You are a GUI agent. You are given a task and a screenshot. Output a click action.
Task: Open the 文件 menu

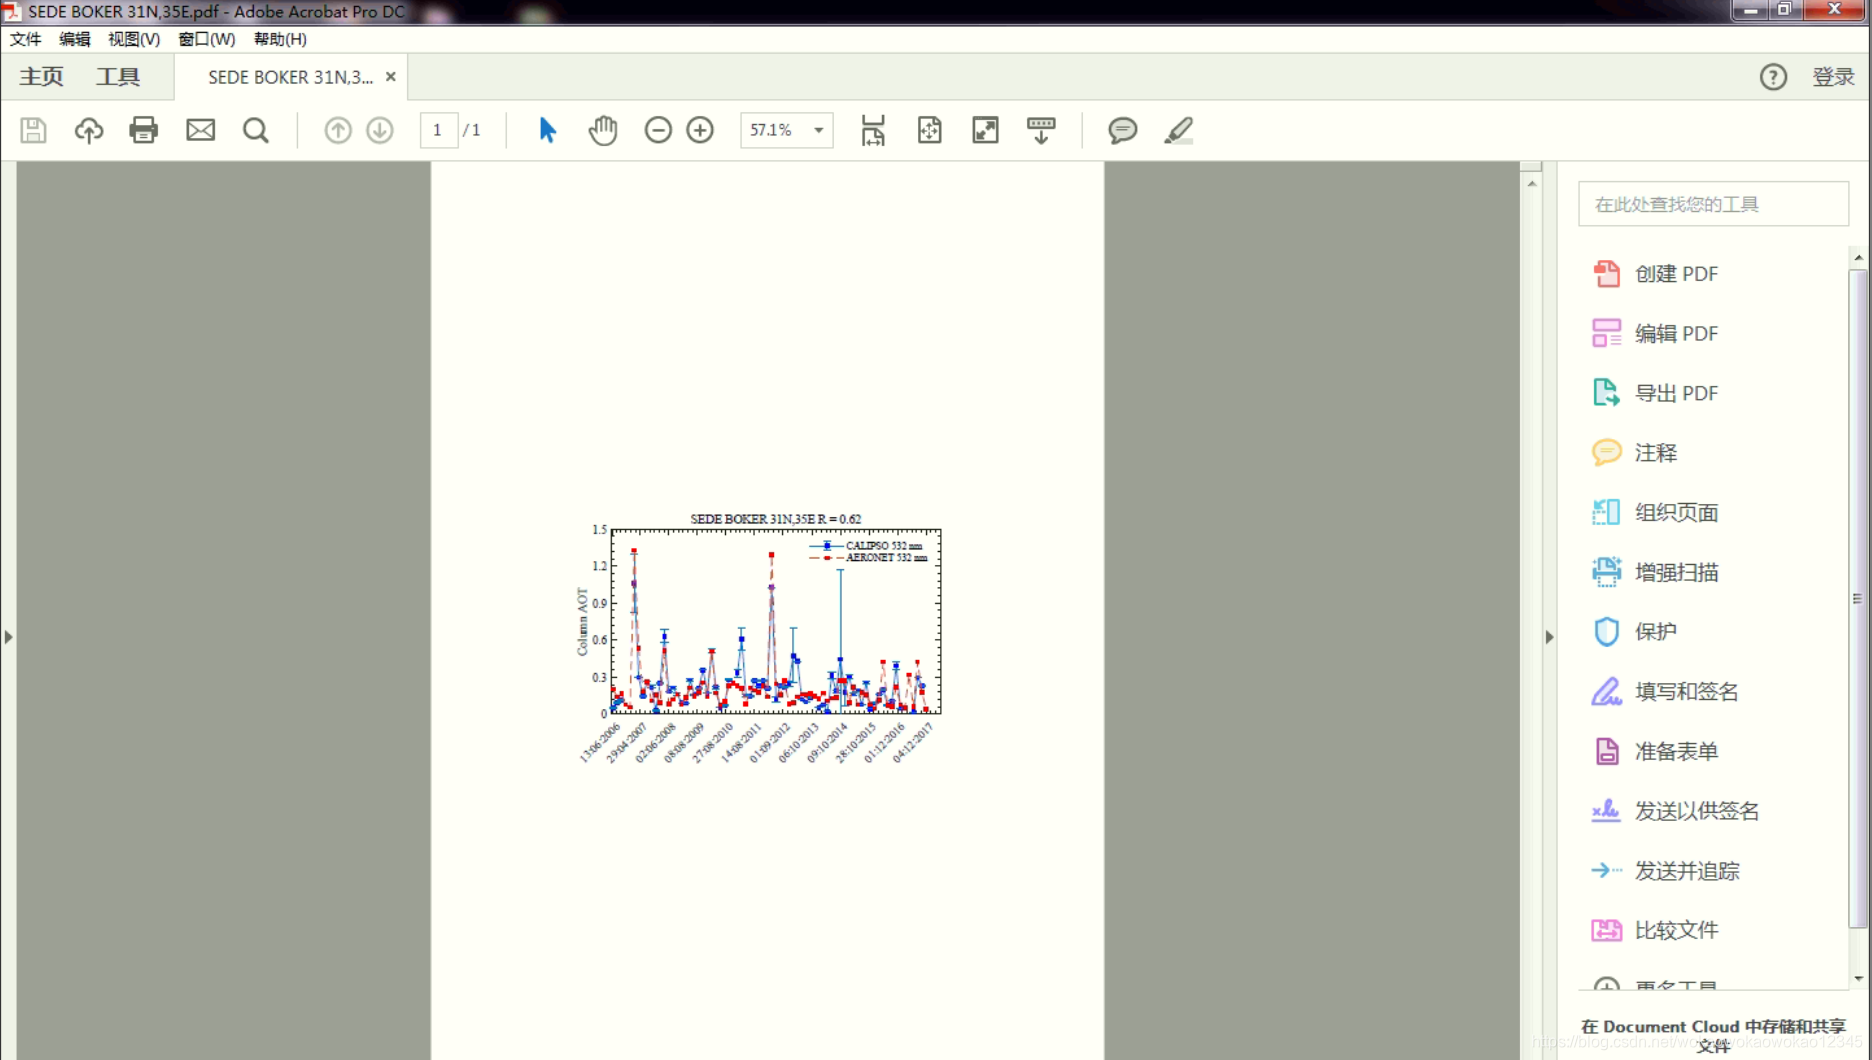26,39
